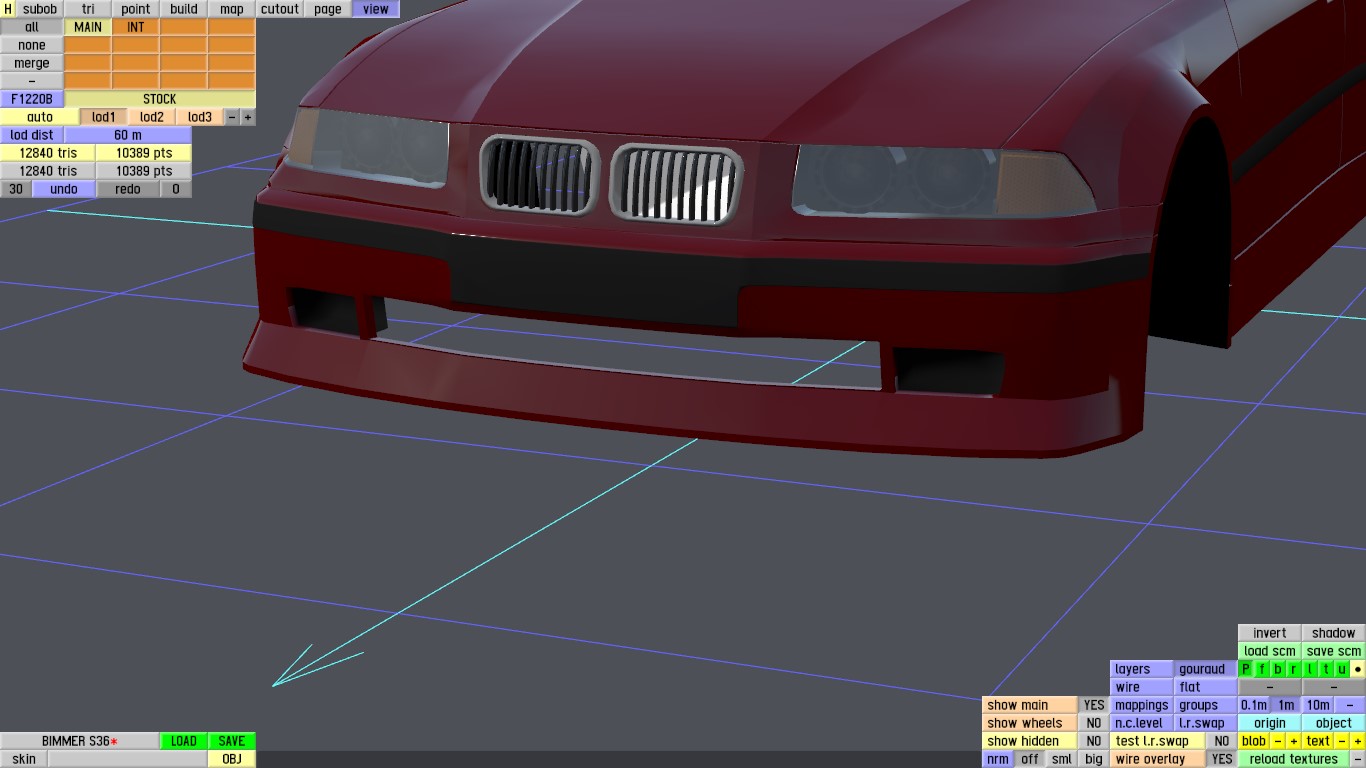Toggle the NO value beside show wheels
Viewport: 1366px width, 768px height.
[1094, 723]
